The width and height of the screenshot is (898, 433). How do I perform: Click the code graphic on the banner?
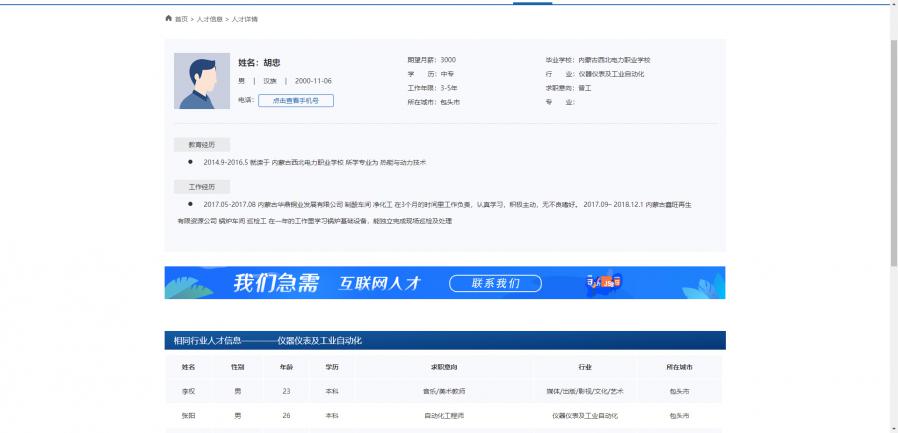pos(604,283)
